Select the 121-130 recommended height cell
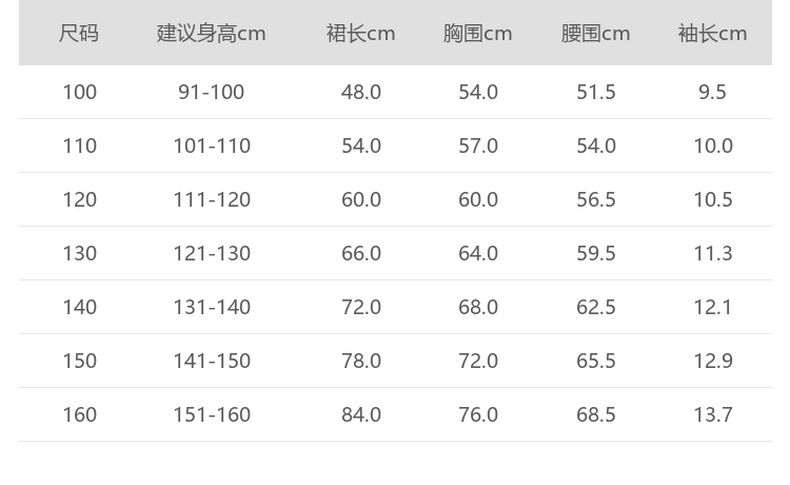 (211, 254)
